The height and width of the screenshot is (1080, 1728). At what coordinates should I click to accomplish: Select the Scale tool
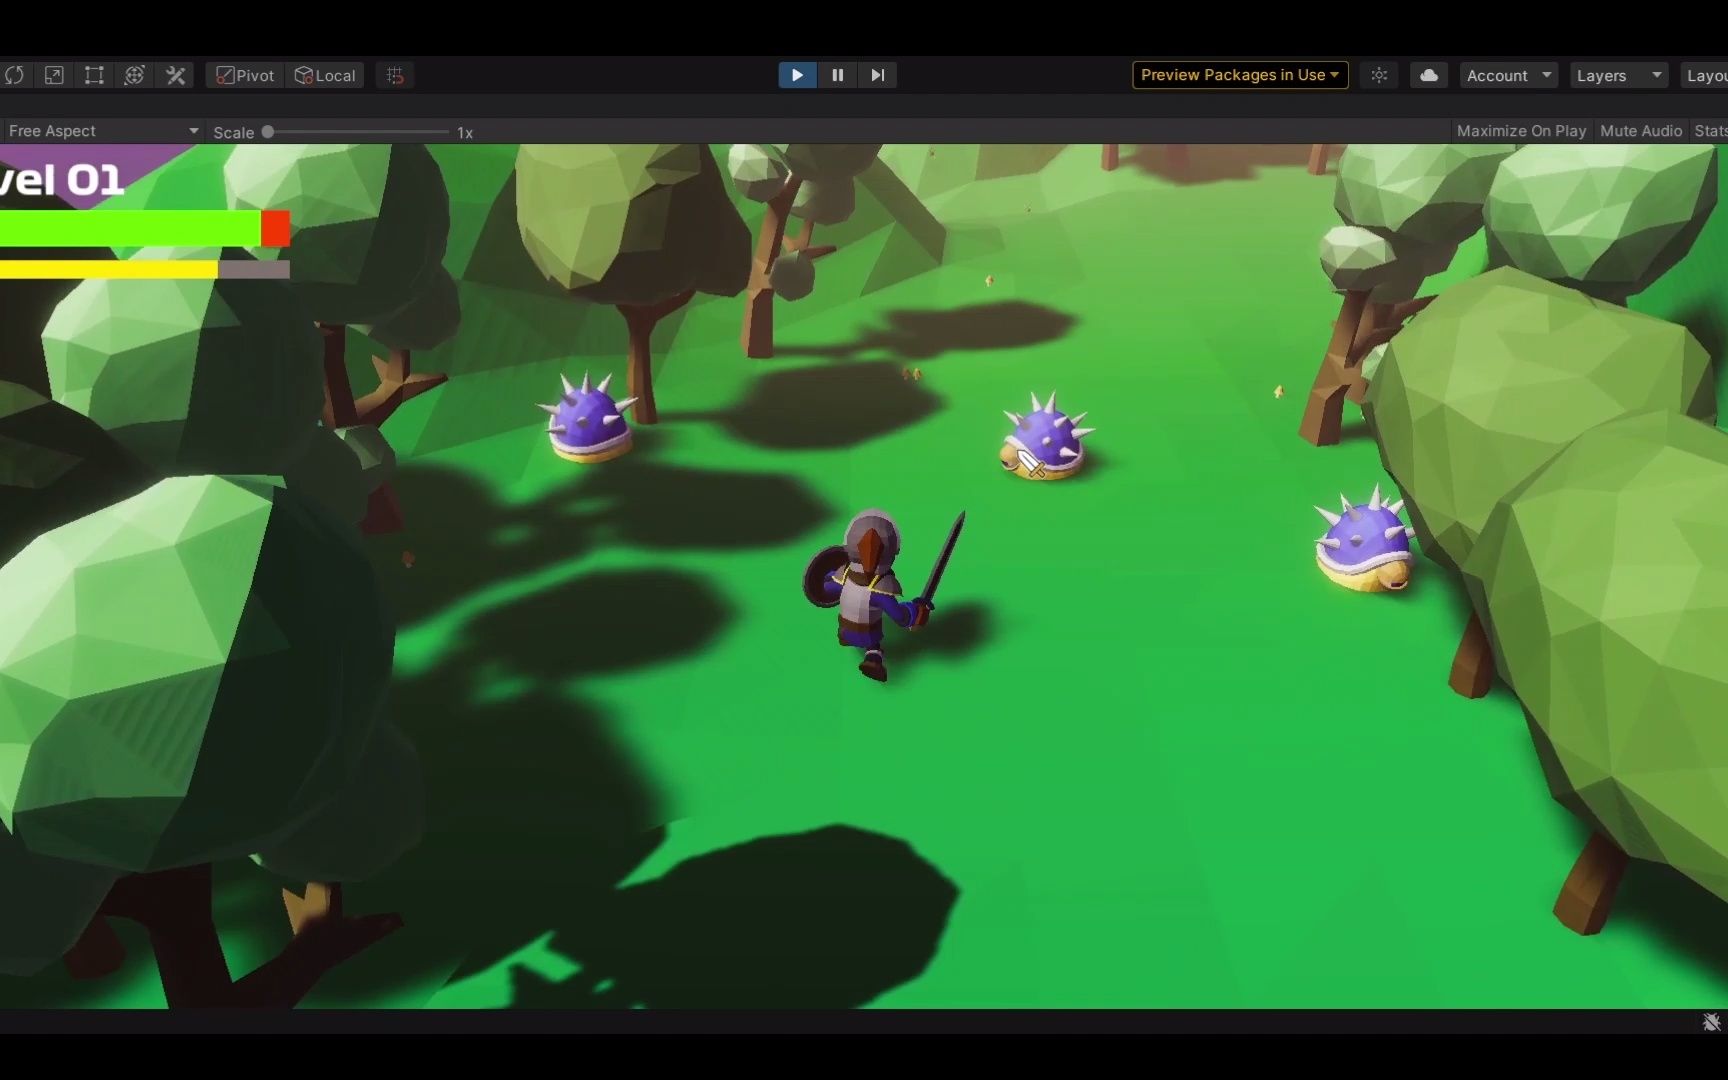54,75
